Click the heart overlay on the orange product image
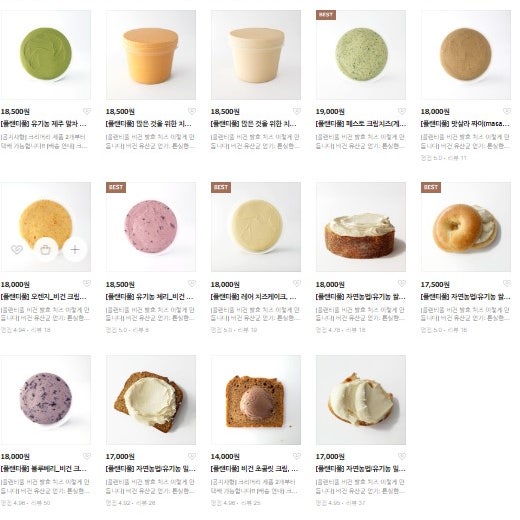This screenshot has height=520, width=520. [x=17, y=249]
